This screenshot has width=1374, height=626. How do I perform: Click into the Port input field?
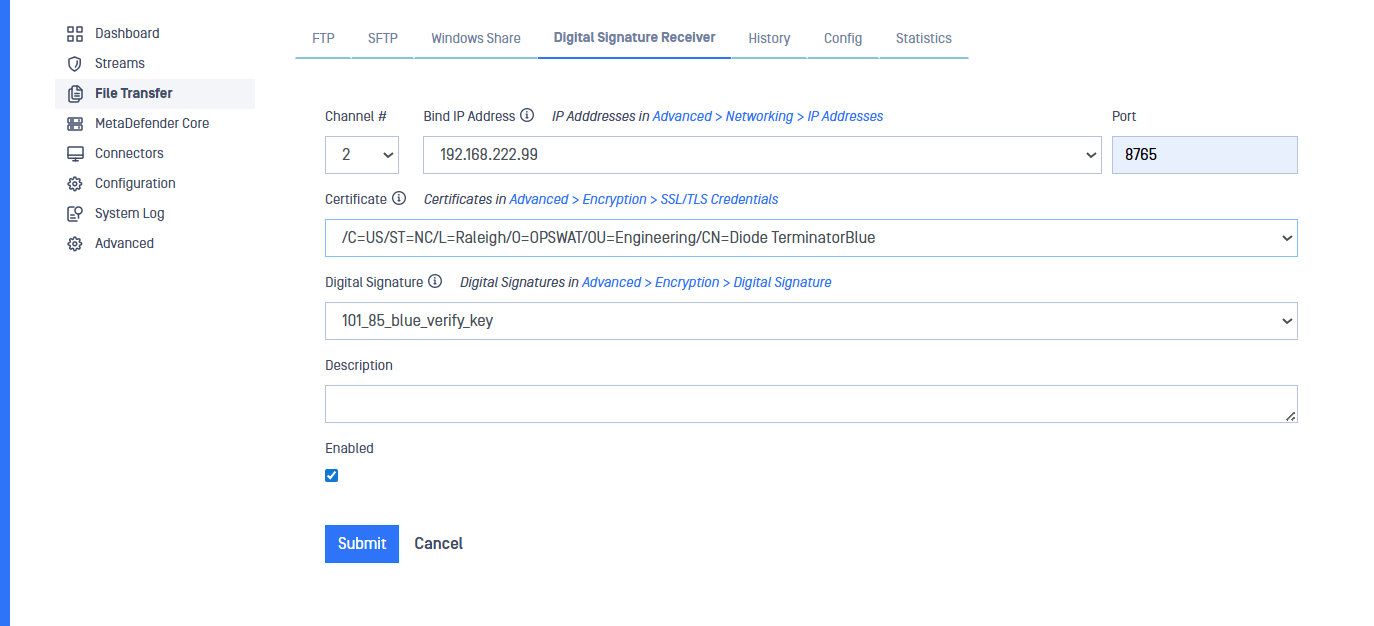pyautogui.click(x=1204, y=155)
